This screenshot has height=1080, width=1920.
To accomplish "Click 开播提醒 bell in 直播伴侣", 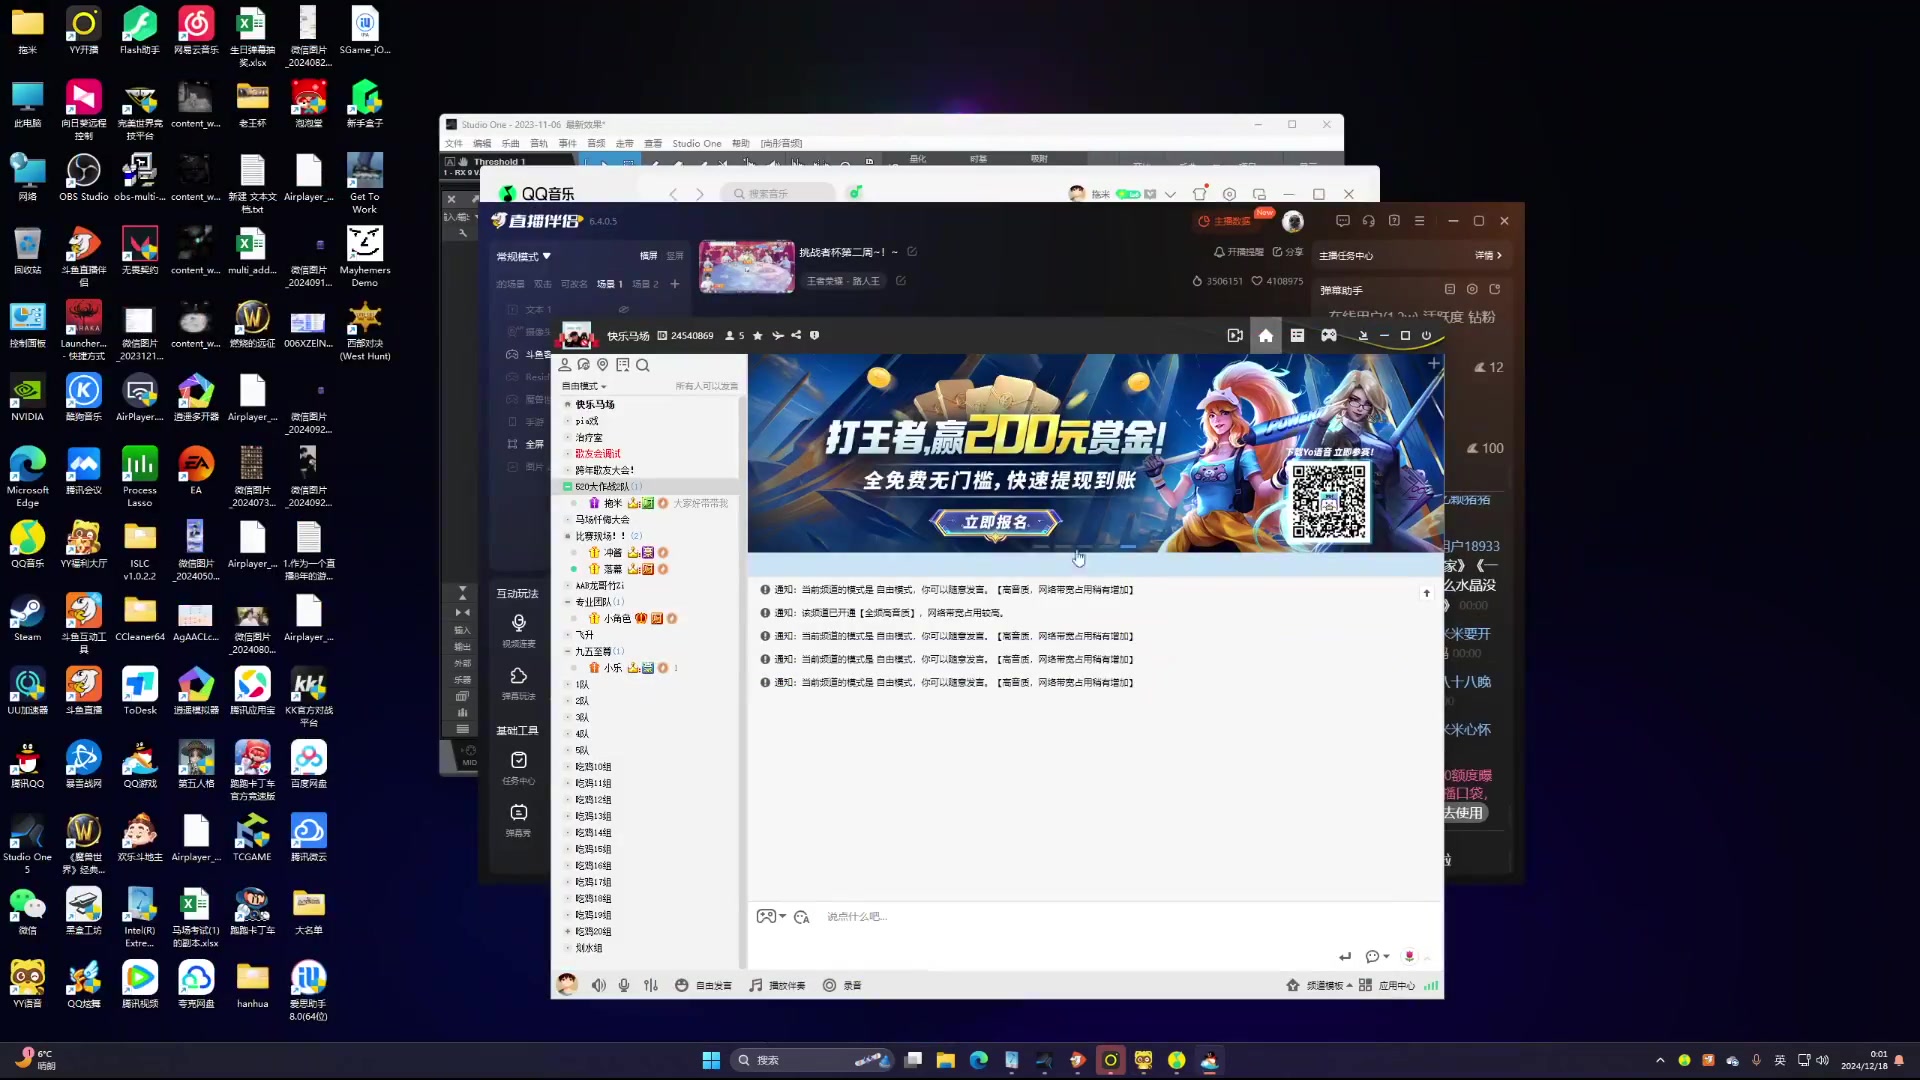I will pos(1239,252).
